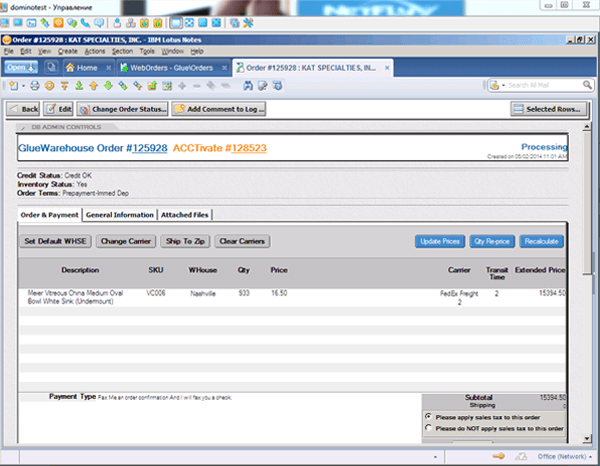Screen dimensions: 600x466
Task: Open the File menu
Action: [8, 51]
